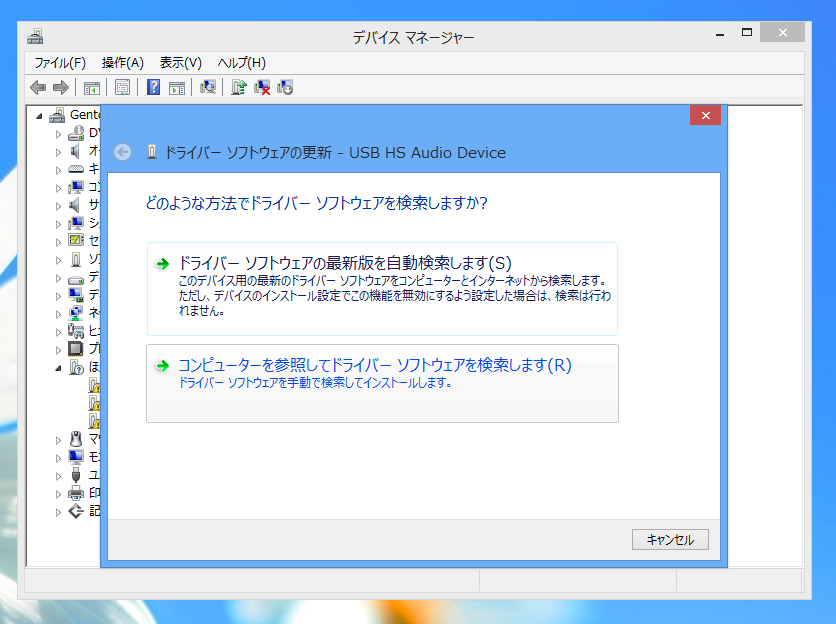
Task: Expand the オ audio category arrow
Action: pyautogui.click(x=58, y=152)
